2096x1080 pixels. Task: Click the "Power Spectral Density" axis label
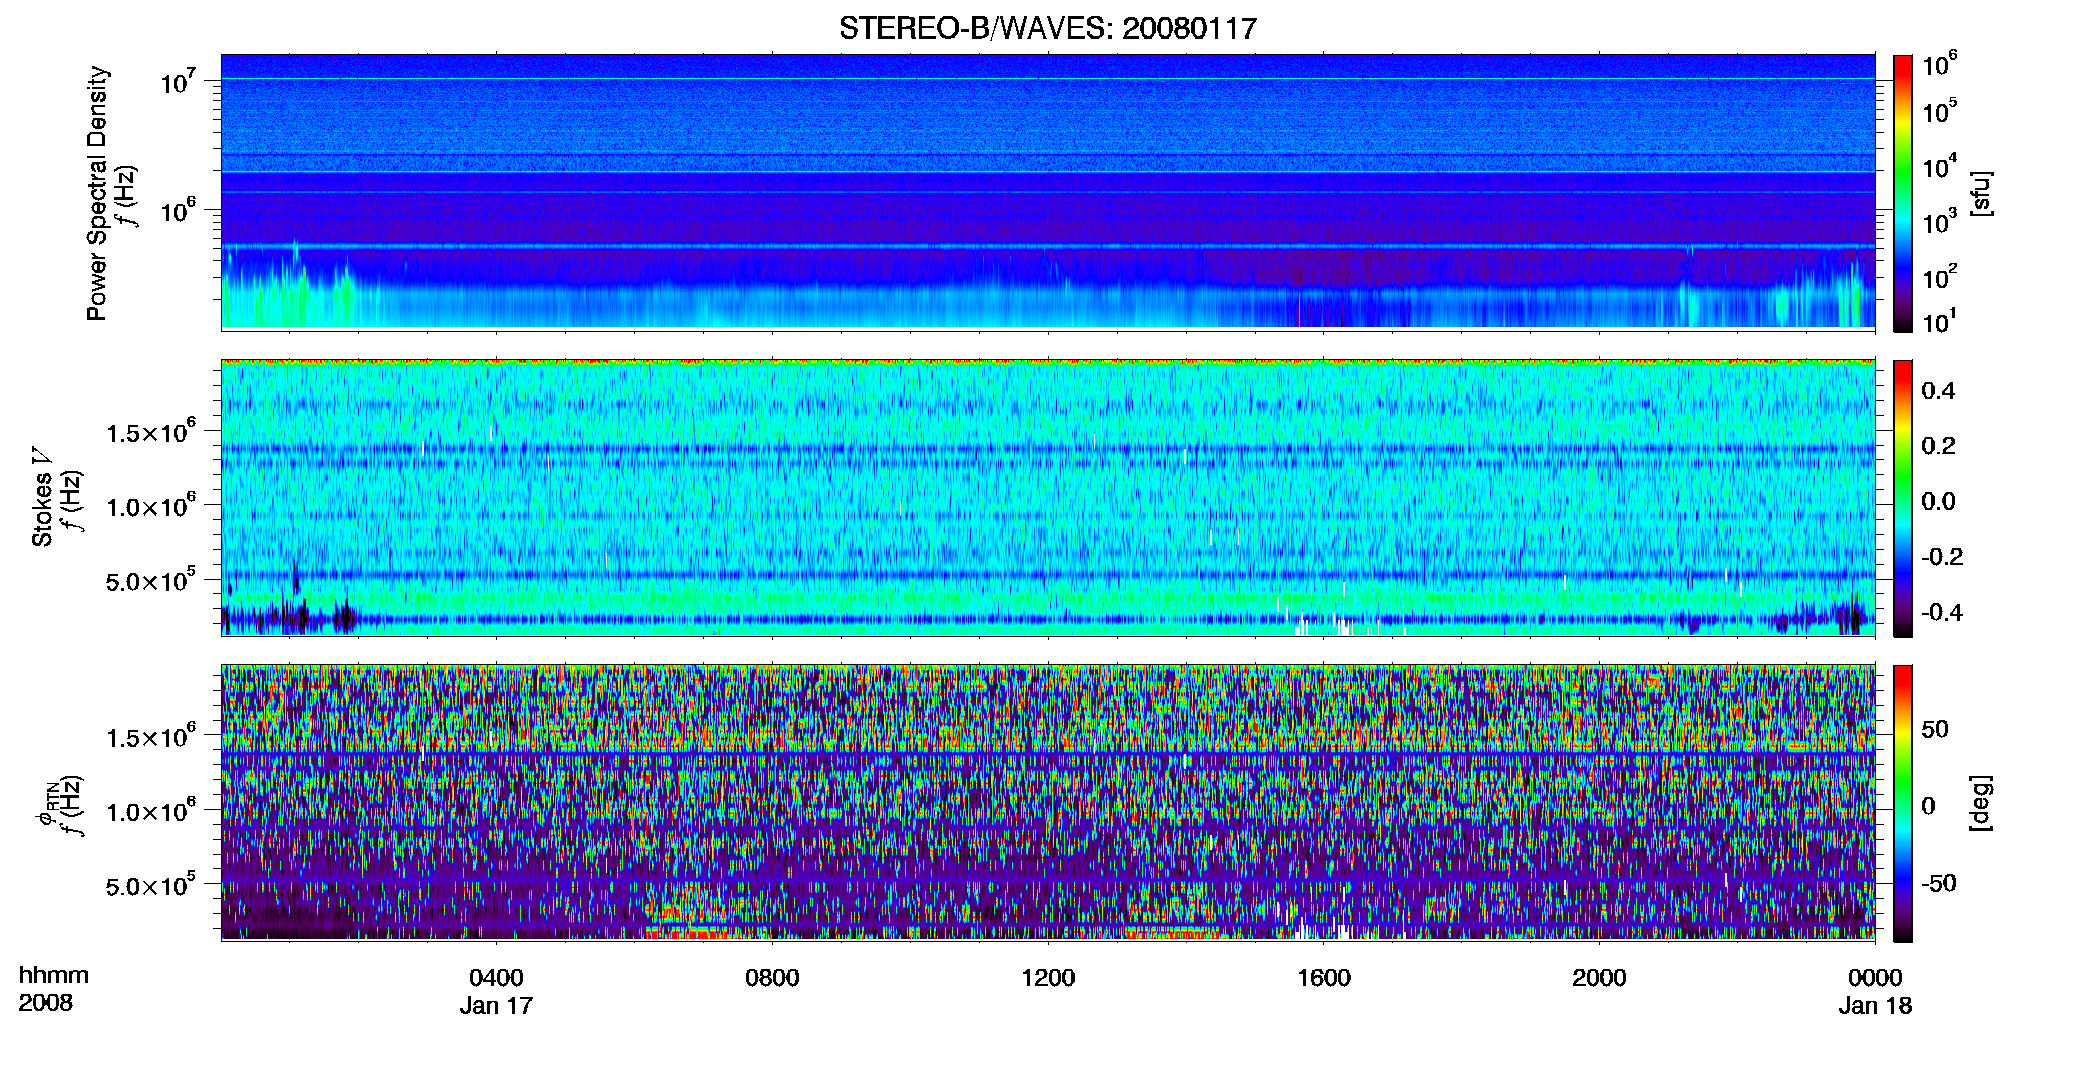97,193
